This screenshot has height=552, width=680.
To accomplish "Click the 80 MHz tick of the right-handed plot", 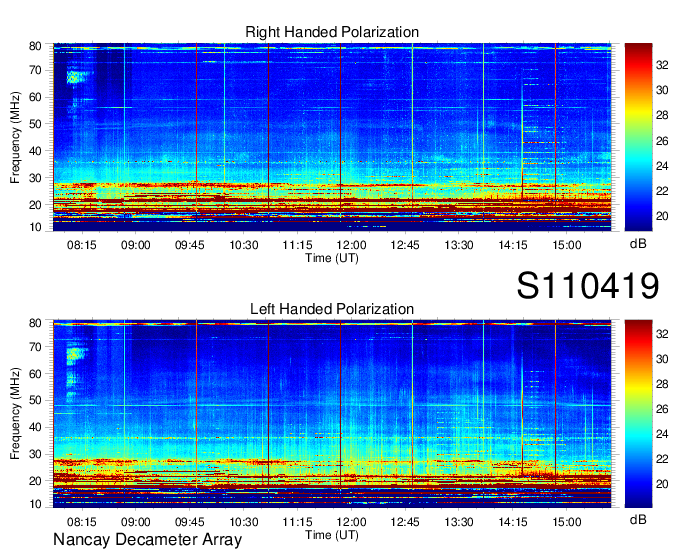I will pyautogui.click(x=35, y=46).
